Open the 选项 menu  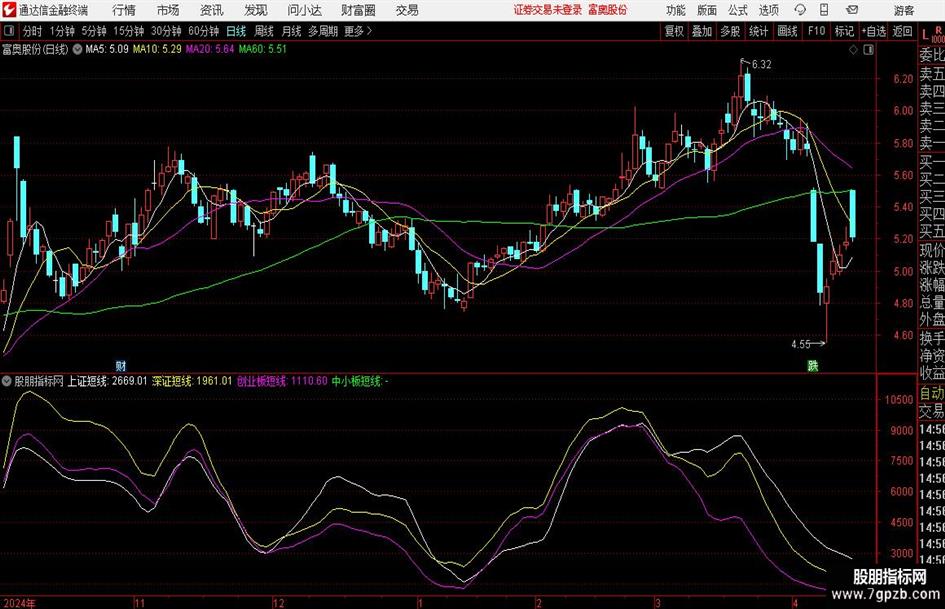[x=769, y=10]
